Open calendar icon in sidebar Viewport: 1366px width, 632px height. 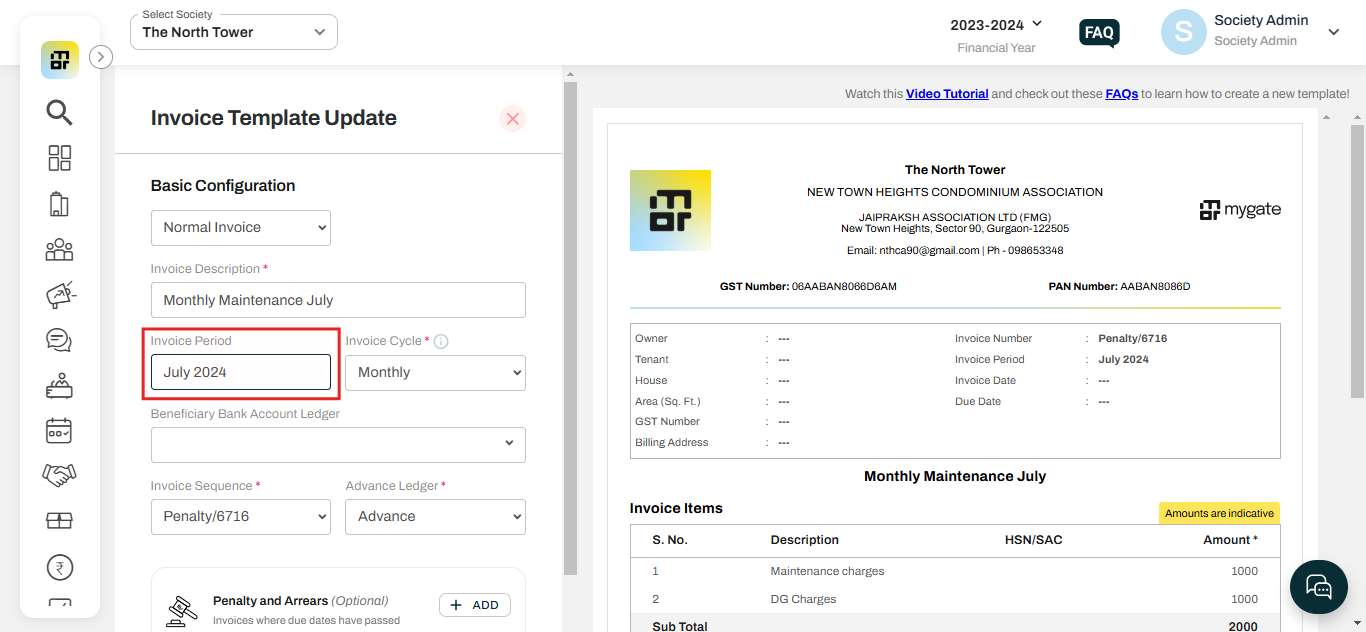(60, 430)
